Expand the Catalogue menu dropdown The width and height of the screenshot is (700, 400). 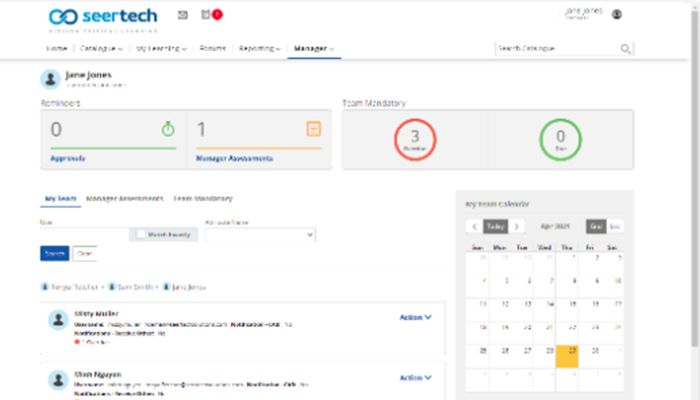tap(101, 48)
